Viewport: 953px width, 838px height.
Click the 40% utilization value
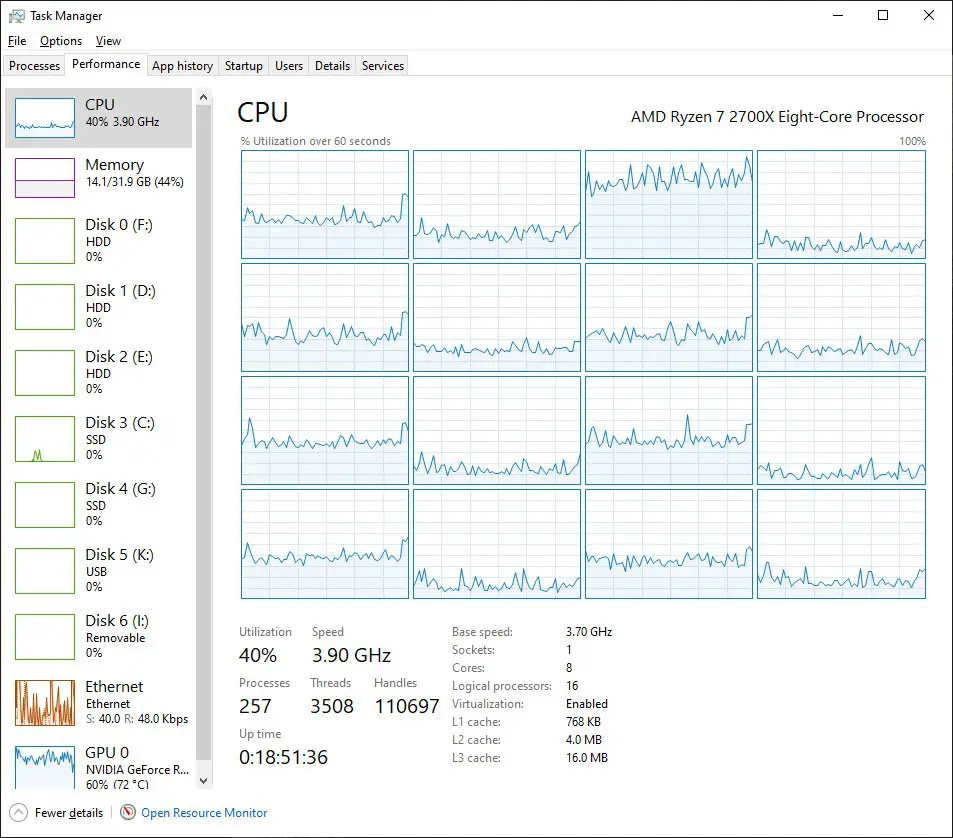coord(258,655)
